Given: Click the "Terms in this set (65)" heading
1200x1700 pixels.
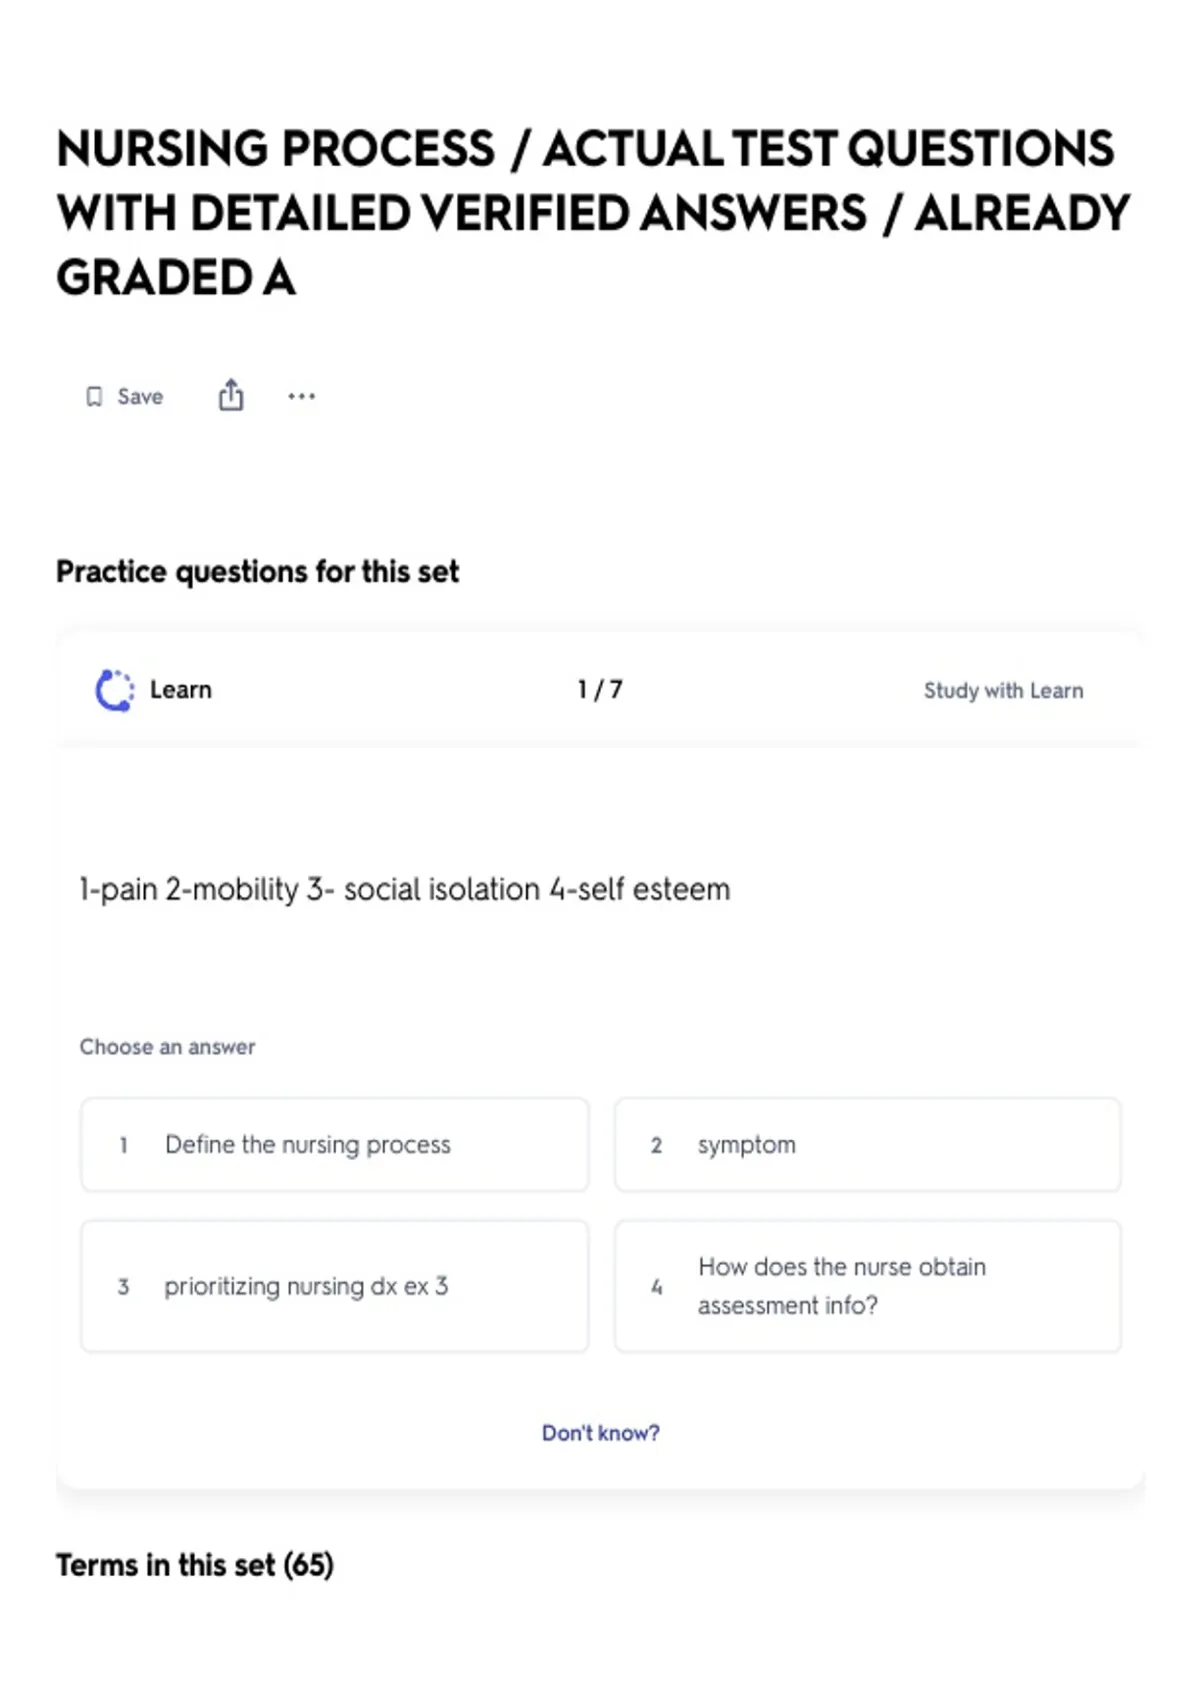Looking at the screenshot, I should click(195, 1565).
